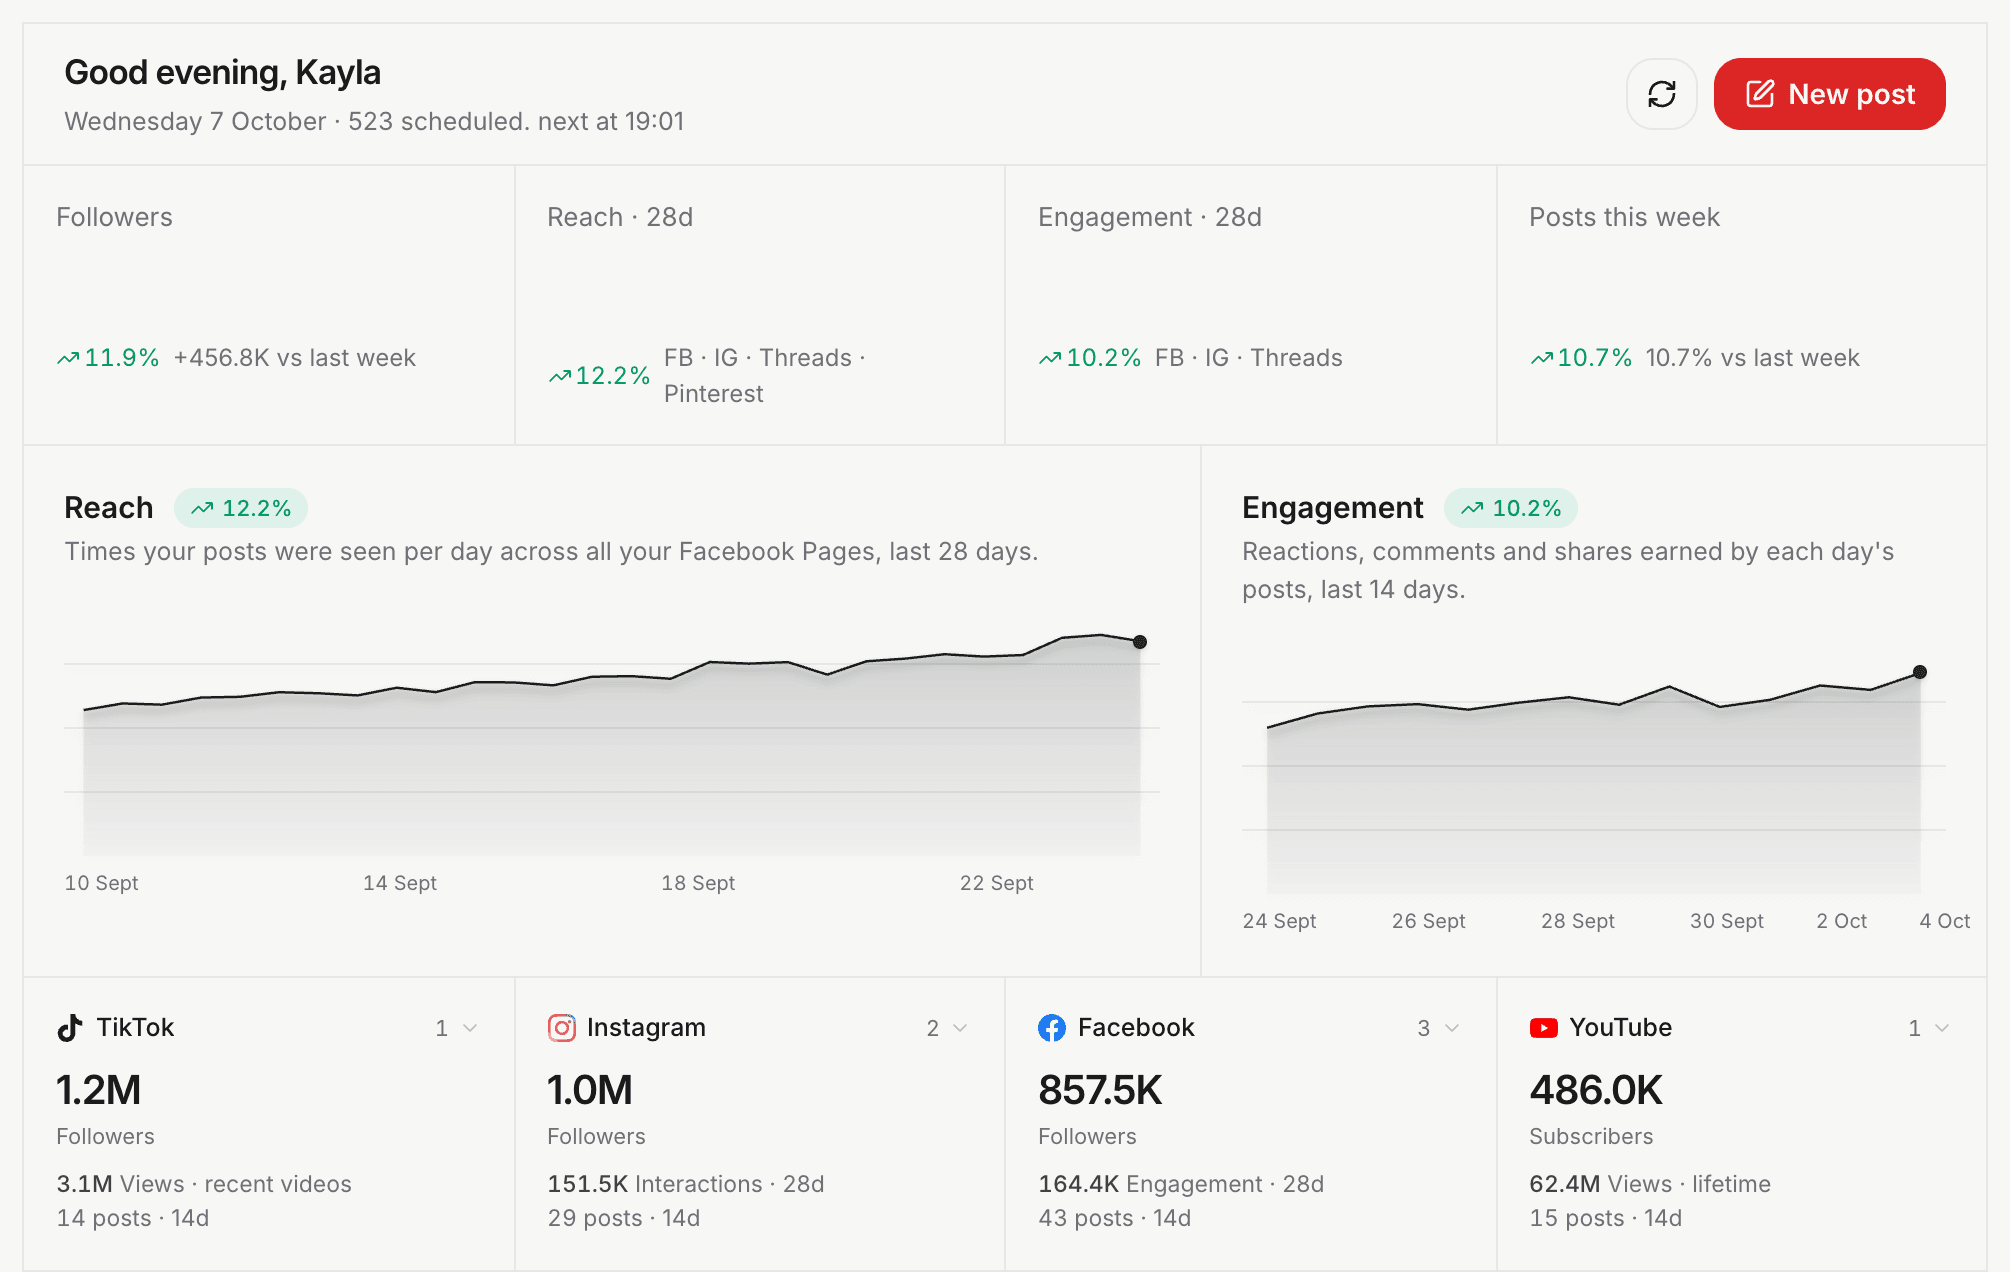Screen dimensions: 2010x1272
Task: Click '+456.8K vs last week' text
Action: 295,358
